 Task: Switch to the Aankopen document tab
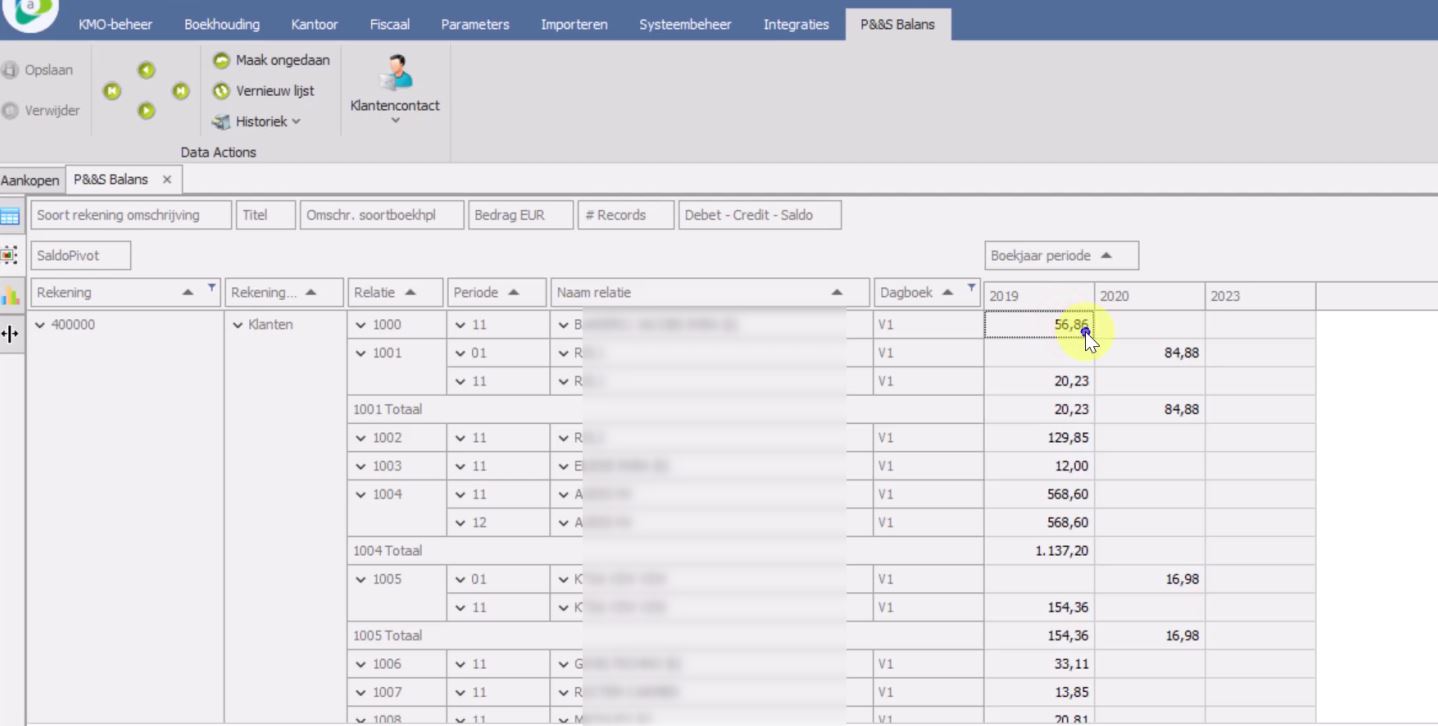tap(31, 180)
